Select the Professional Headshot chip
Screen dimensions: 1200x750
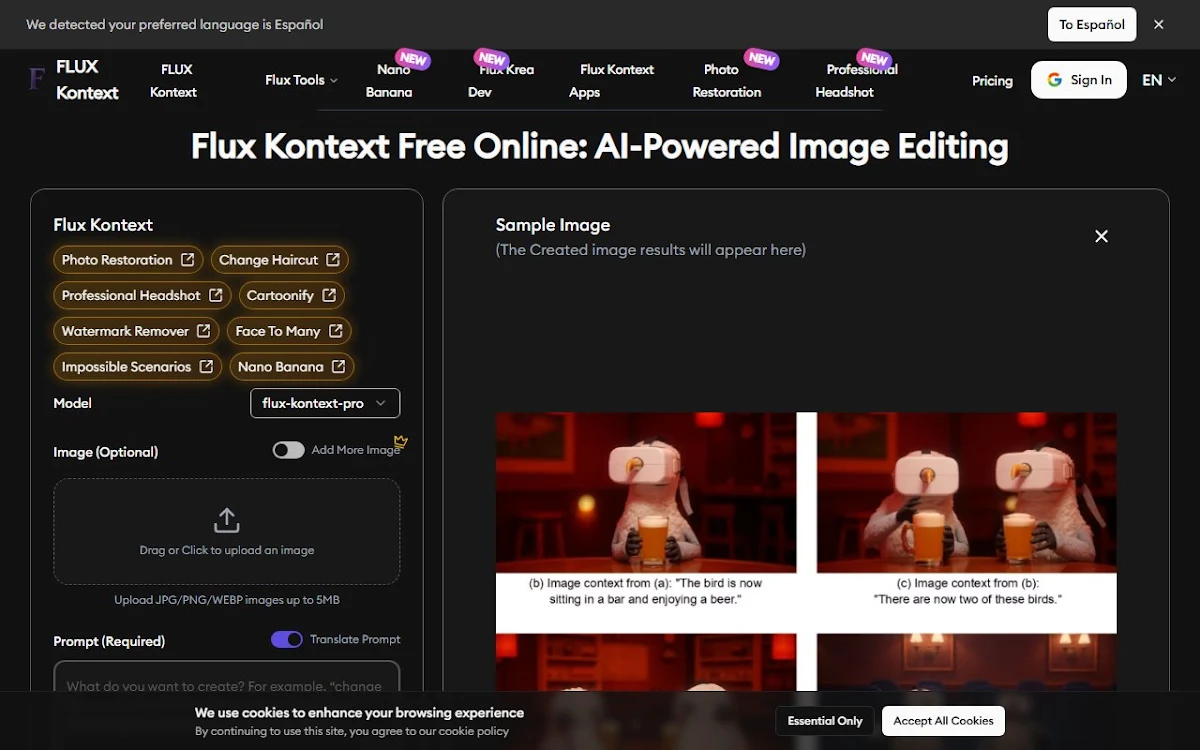click(x=142, y=296)
